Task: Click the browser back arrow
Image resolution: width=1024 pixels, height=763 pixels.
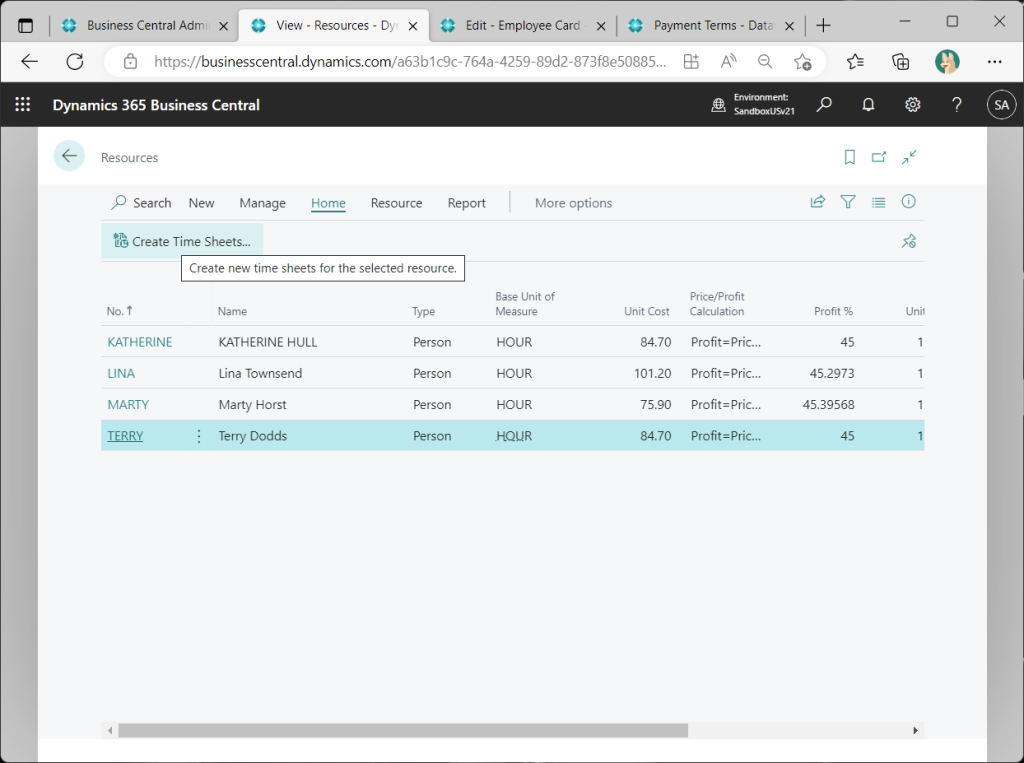Action: 29,61
